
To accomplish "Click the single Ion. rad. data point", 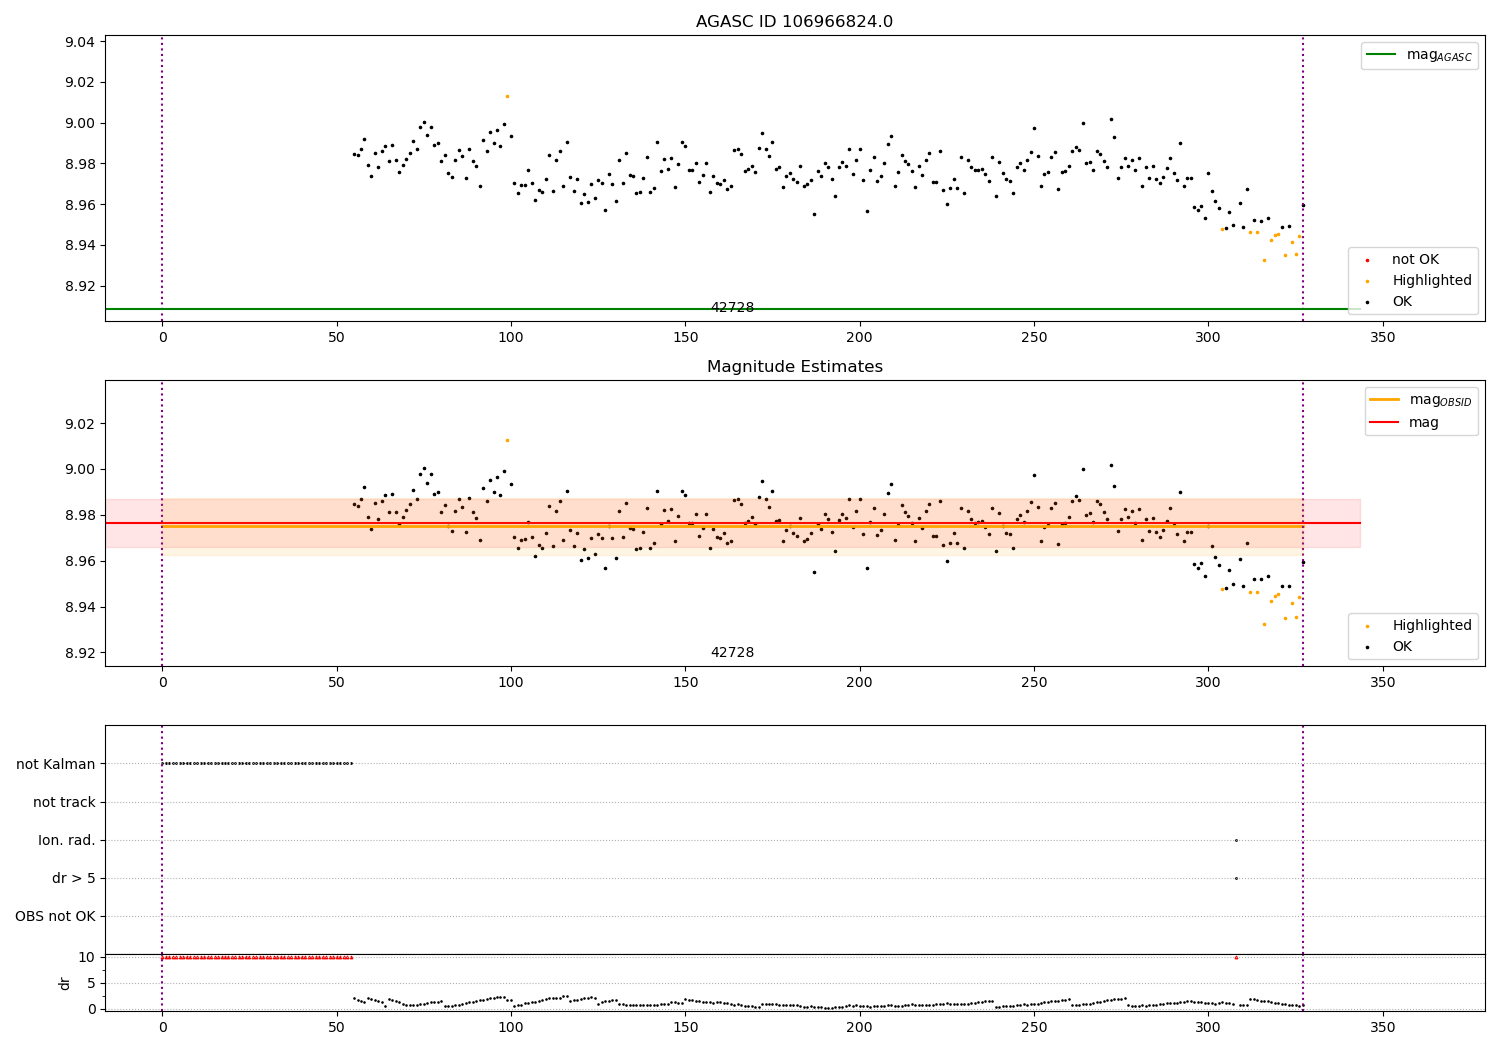I will [x=1236, y=840].
